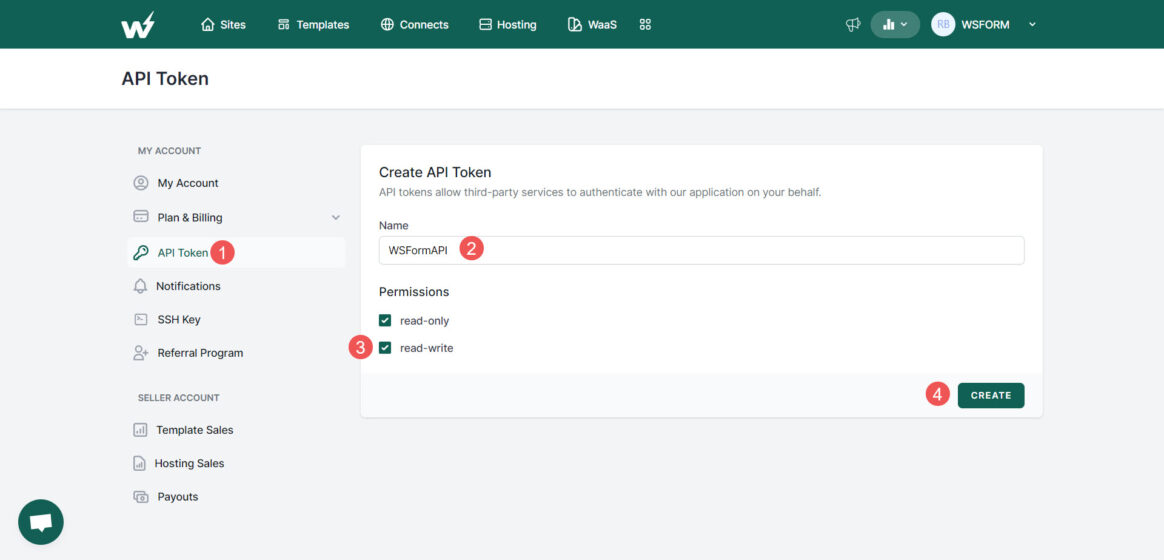The width and height of the screenshot is (1164, 560).
Task: Go to Connects in top navigation
Action: [414, 25]
